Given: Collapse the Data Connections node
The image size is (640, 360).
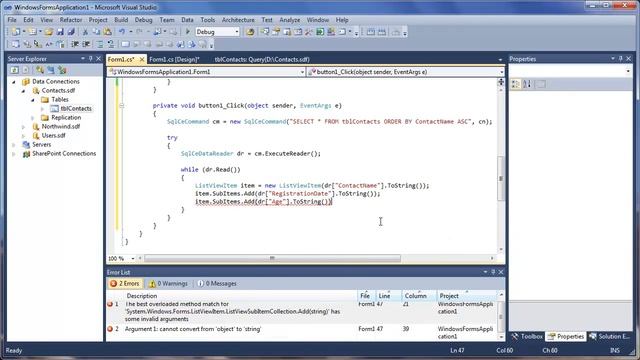Looking at the screenshot, I should click(x=14, y=82).
